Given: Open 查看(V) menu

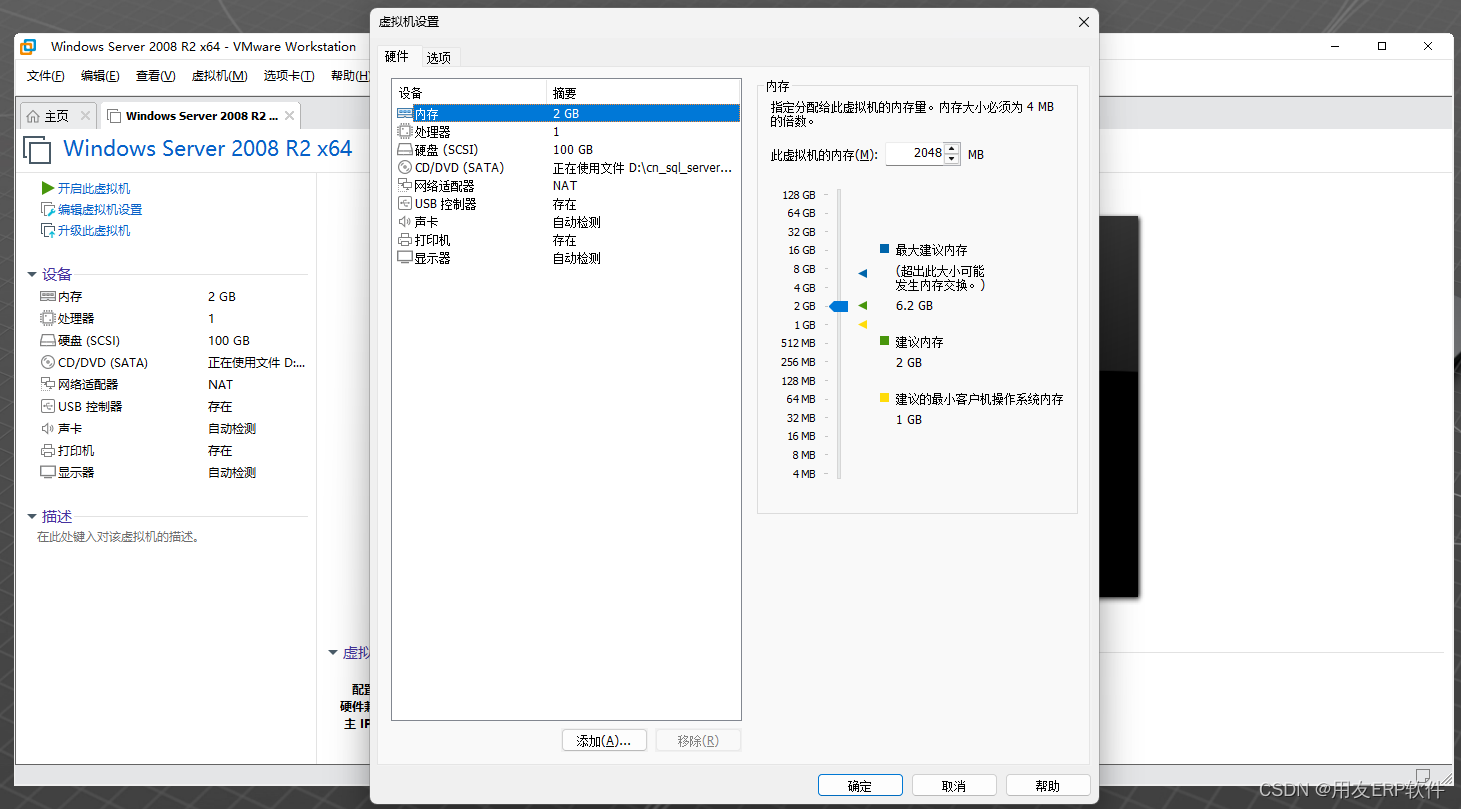Looking at the screenshot, I should tap(155, 76).
